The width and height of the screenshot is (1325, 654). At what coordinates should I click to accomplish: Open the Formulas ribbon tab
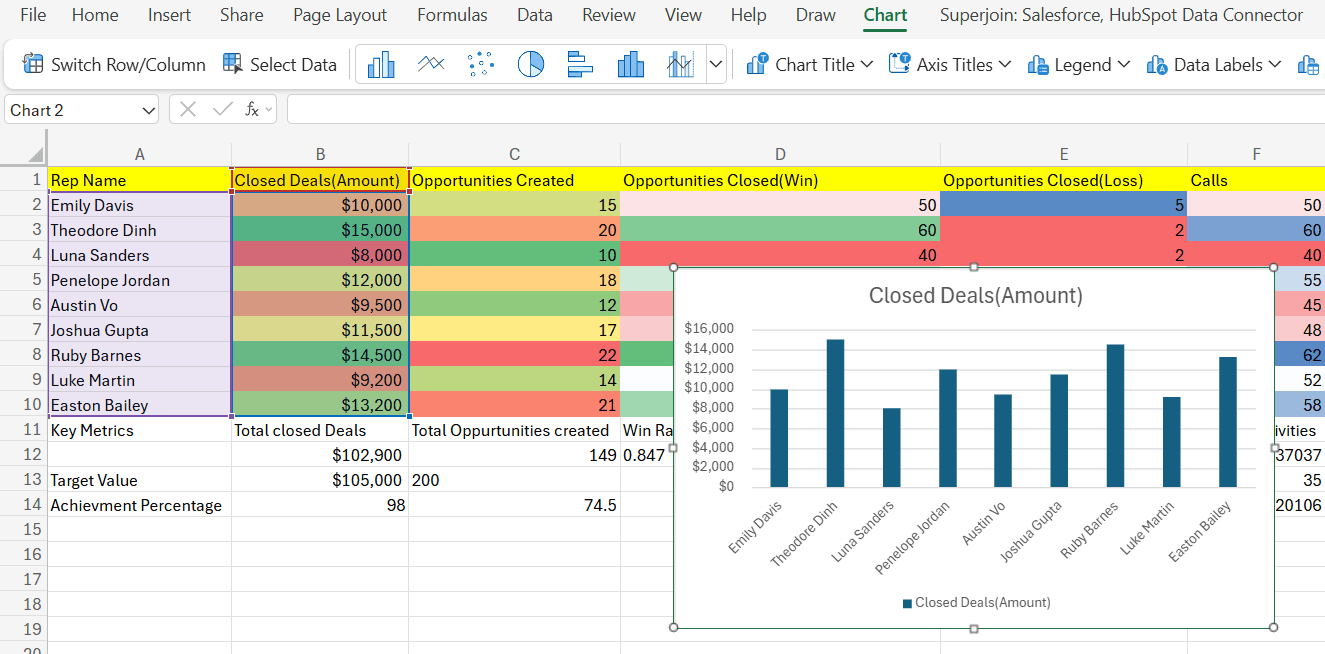[453, 15]
